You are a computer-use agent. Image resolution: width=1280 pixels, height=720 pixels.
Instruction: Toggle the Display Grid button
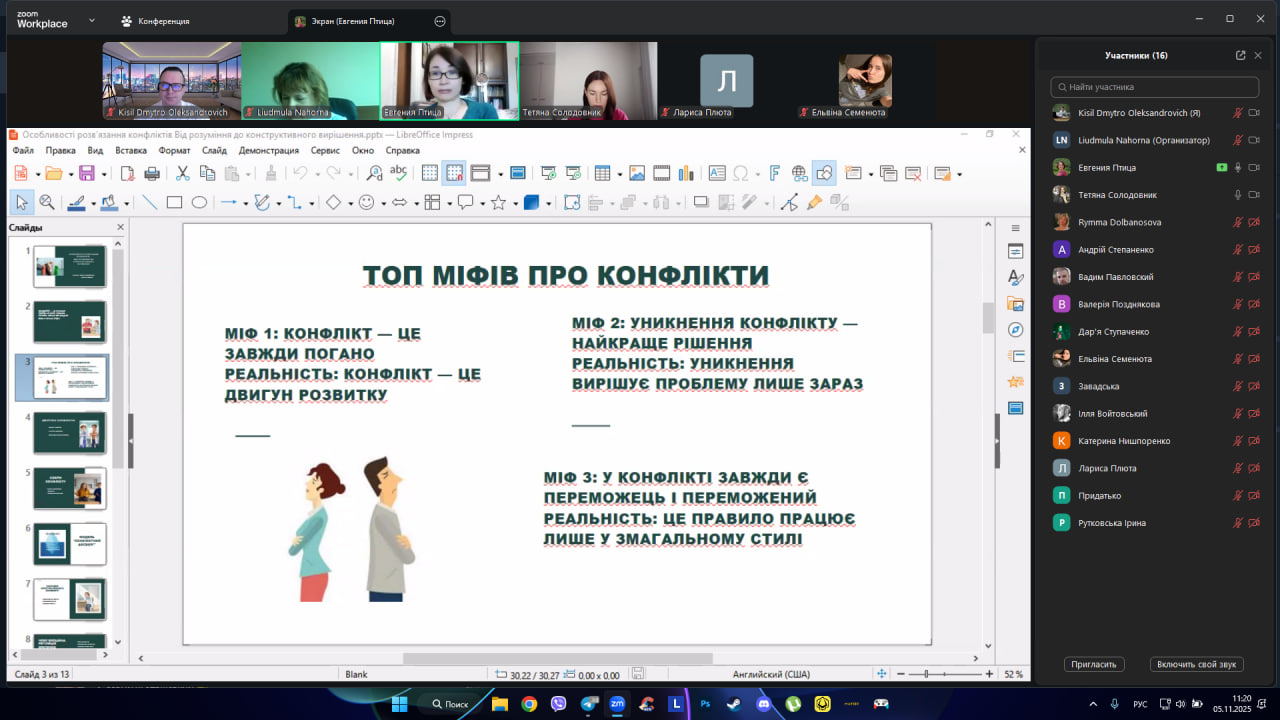(x=429, y=173)
